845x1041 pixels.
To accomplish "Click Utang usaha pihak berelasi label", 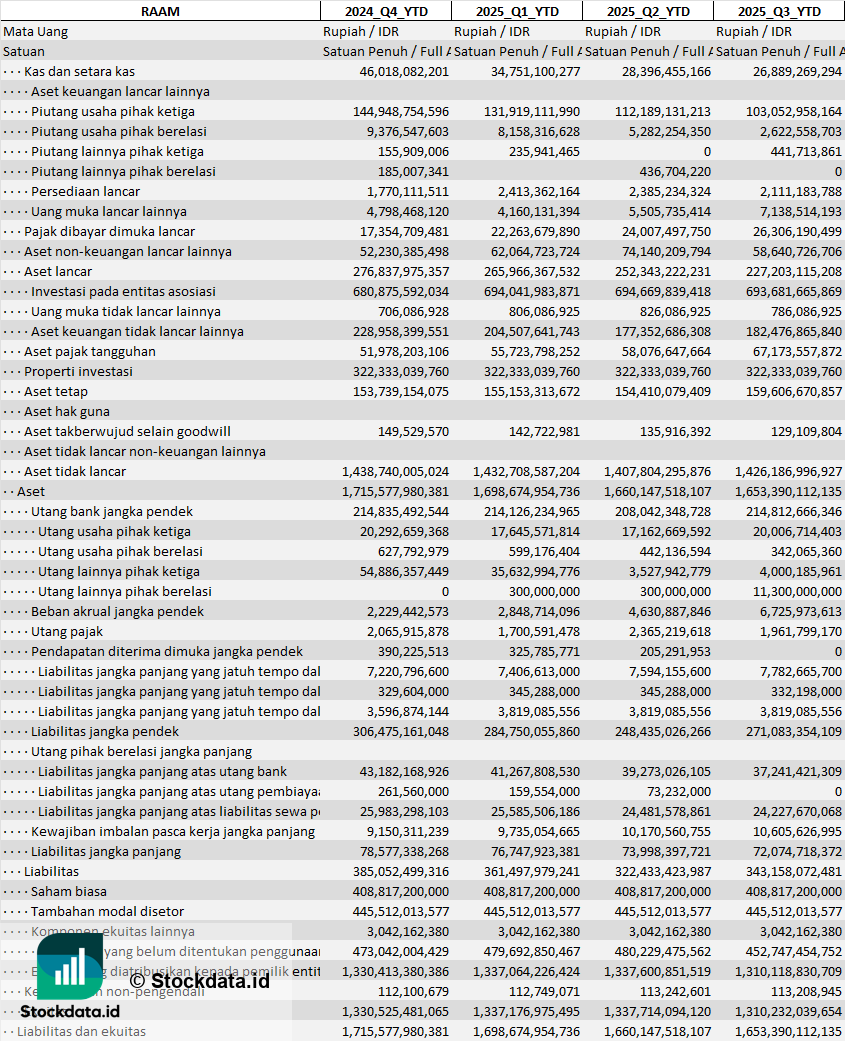I will pyautogui.click(x=120, y=551).
